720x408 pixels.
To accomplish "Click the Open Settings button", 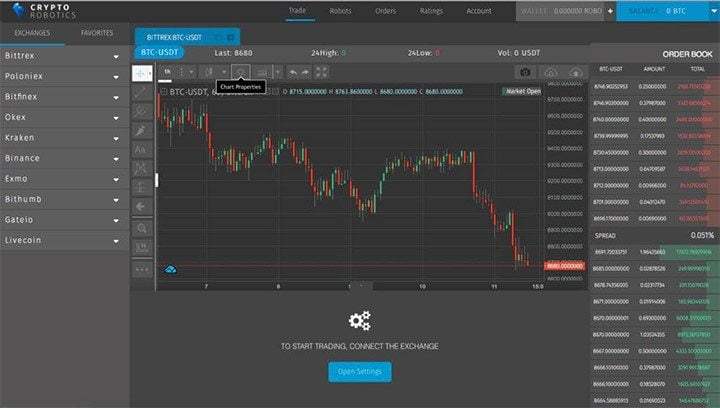I will coord(360,372).
